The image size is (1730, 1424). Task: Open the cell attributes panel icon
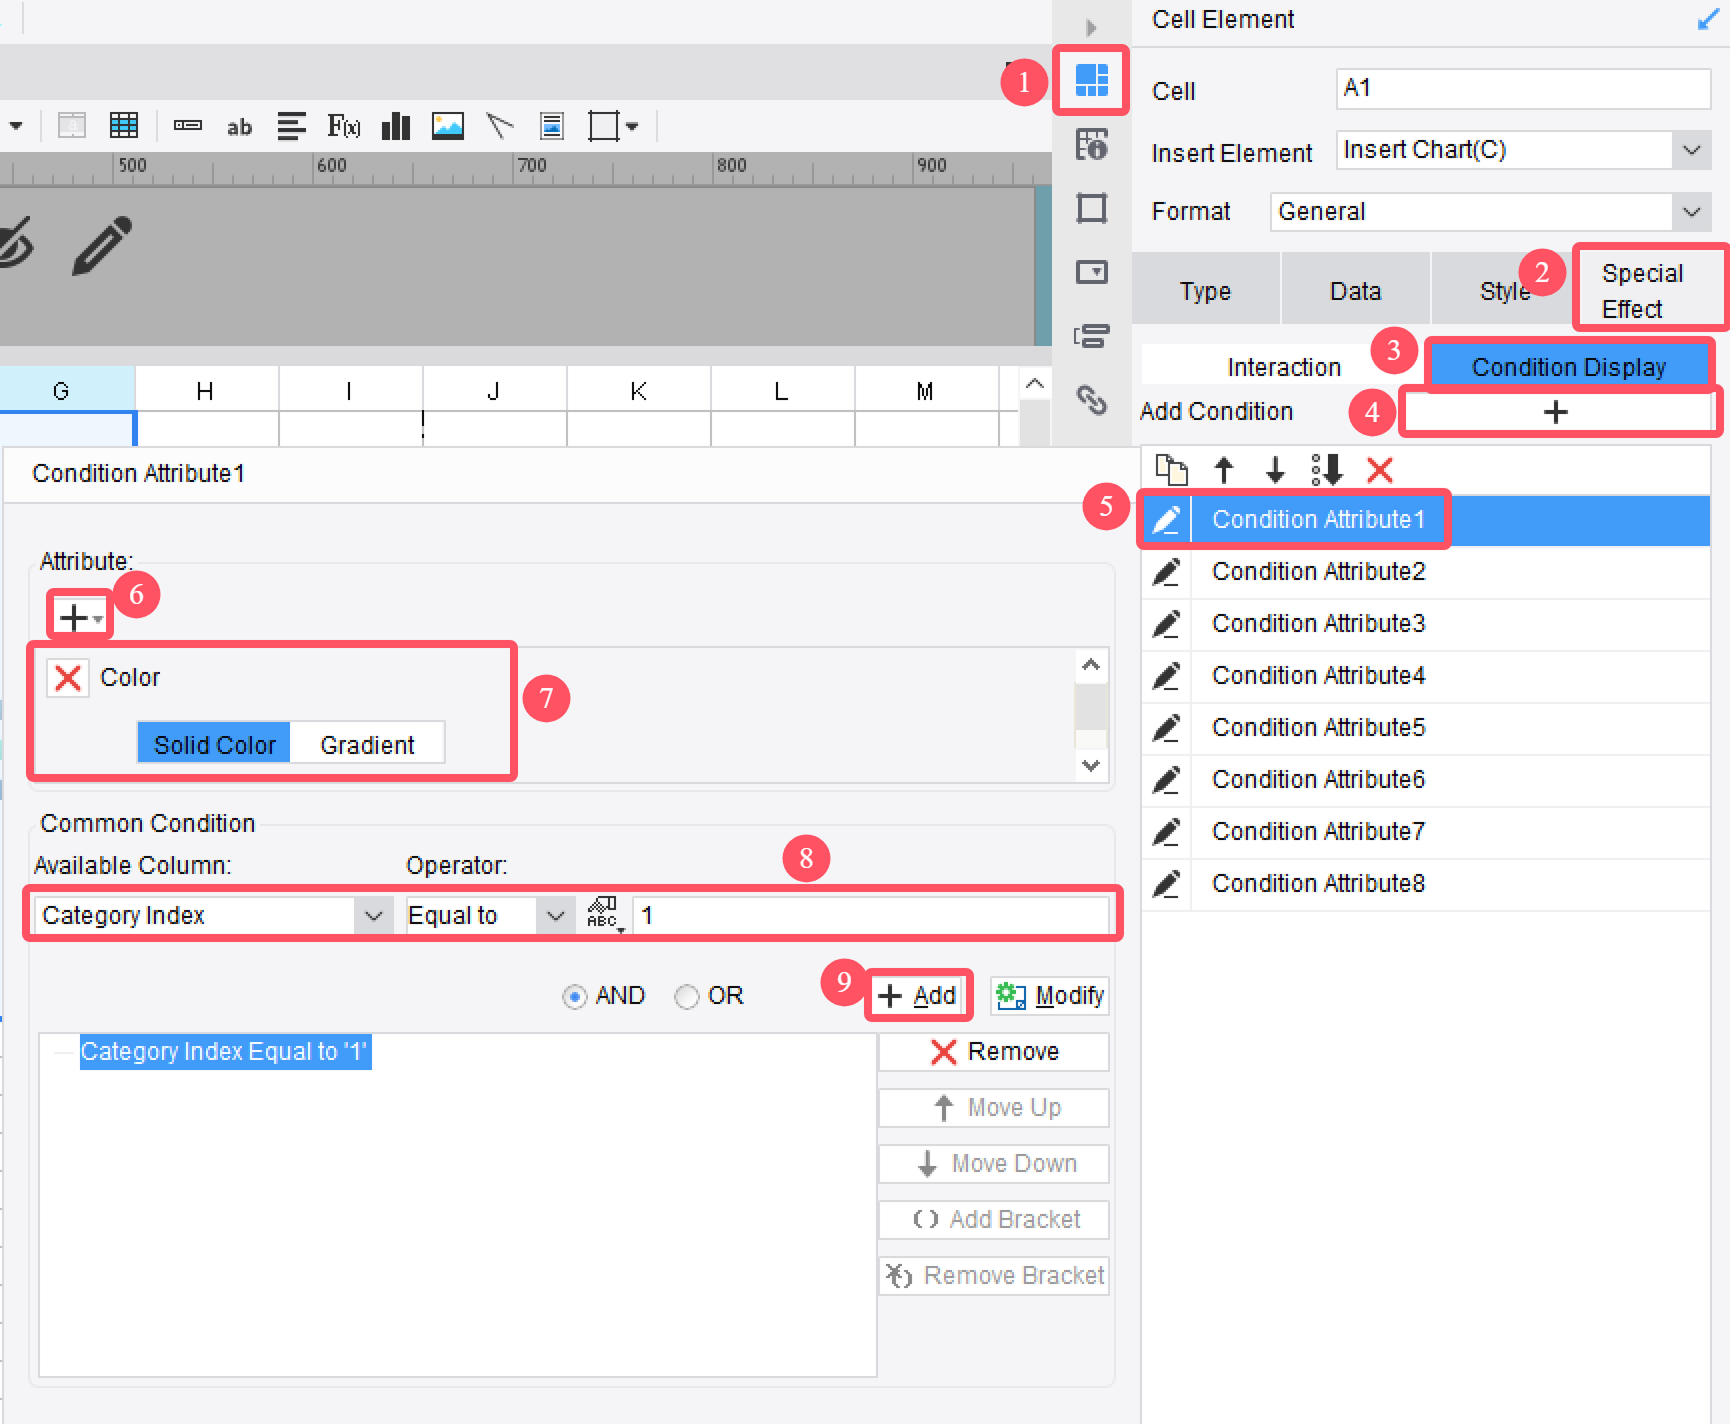[x=1091, y=146]
